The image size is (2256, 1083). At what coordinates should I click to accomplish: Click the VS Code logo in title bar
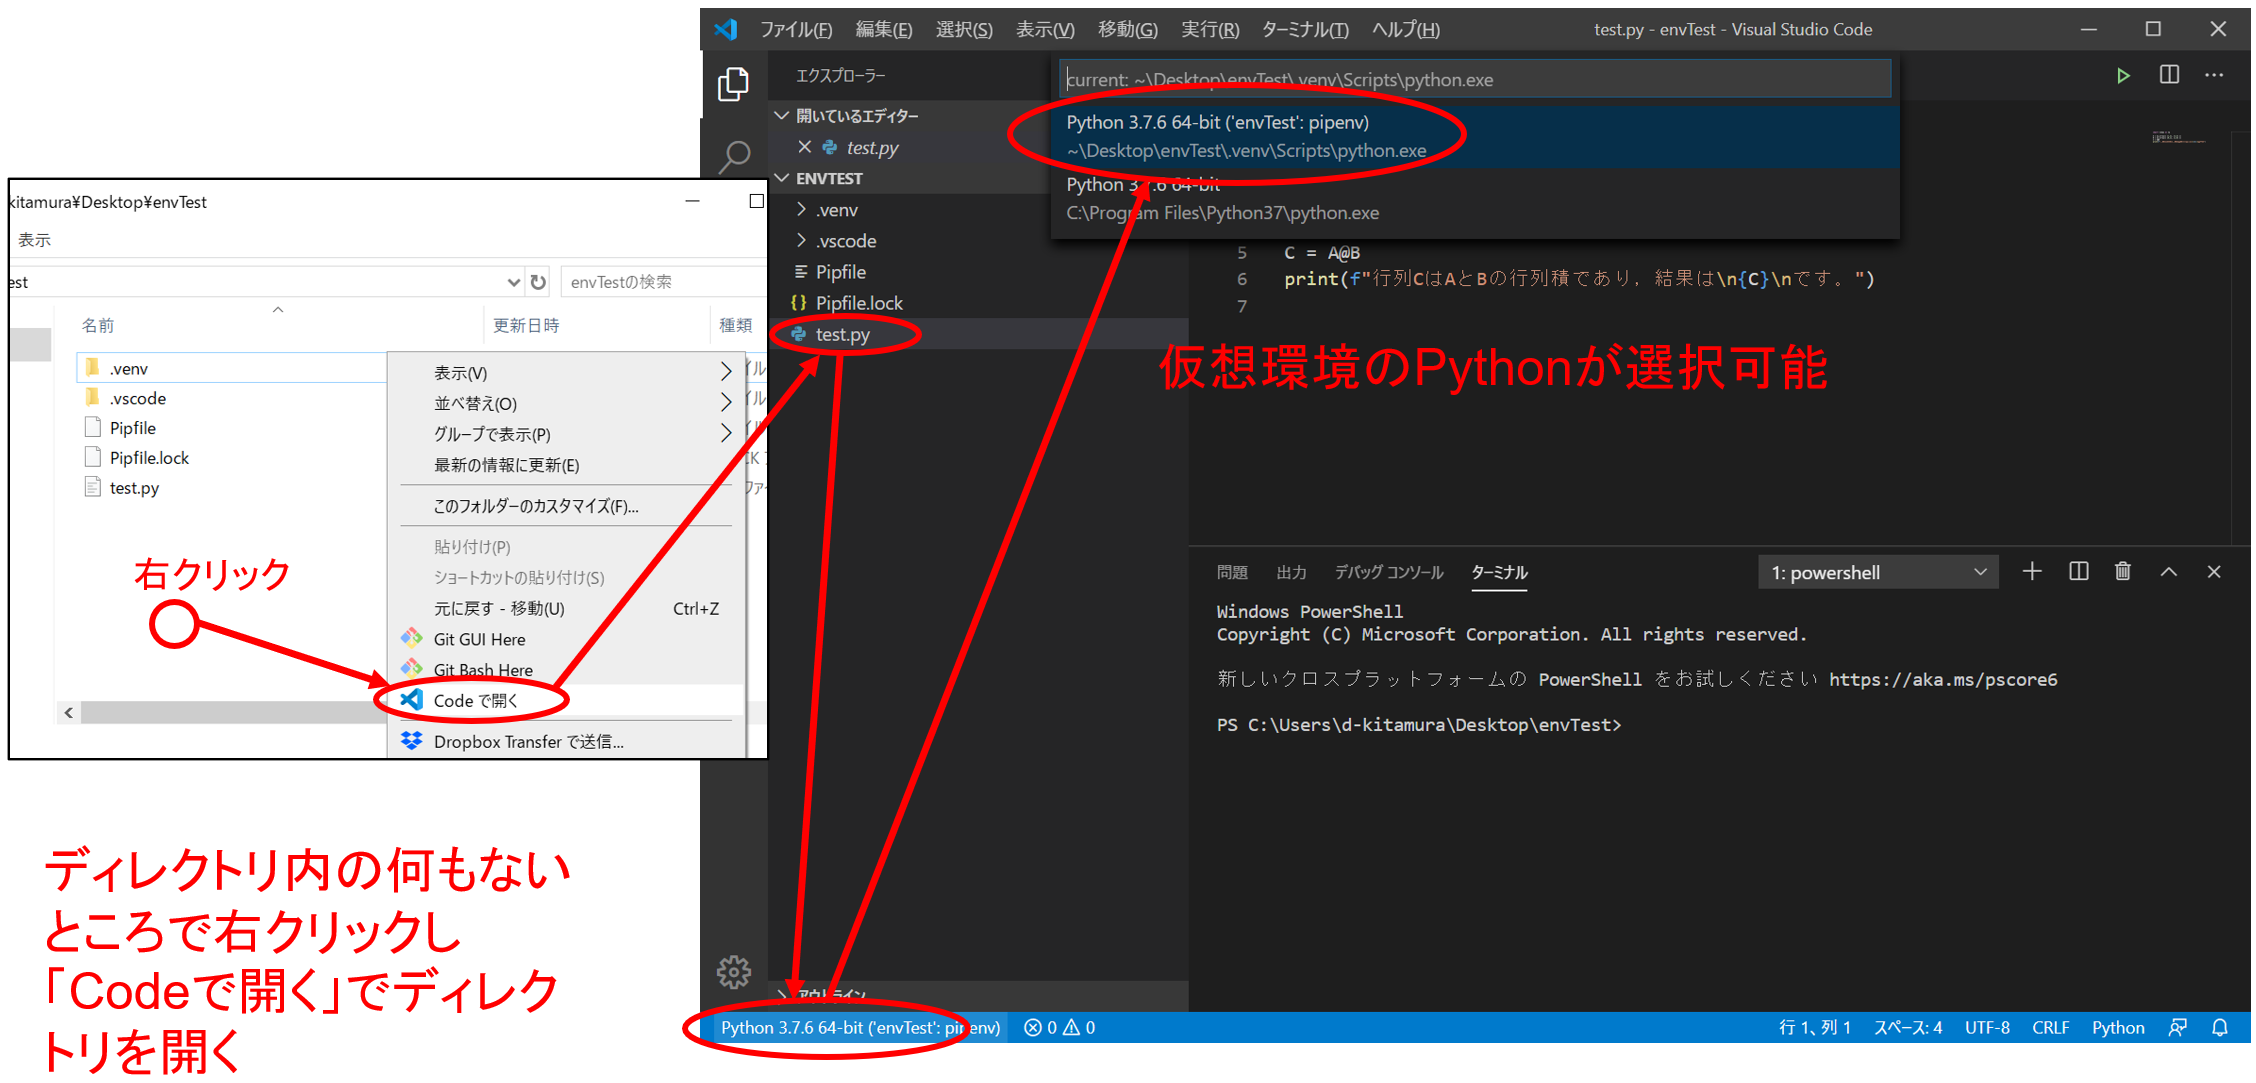(x=726, y=29)
